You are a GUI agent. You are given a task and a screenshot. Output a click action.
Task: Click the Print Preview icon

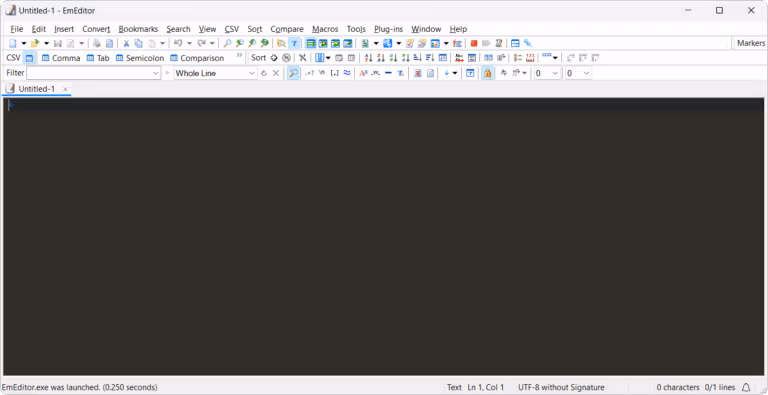[109, 43]
